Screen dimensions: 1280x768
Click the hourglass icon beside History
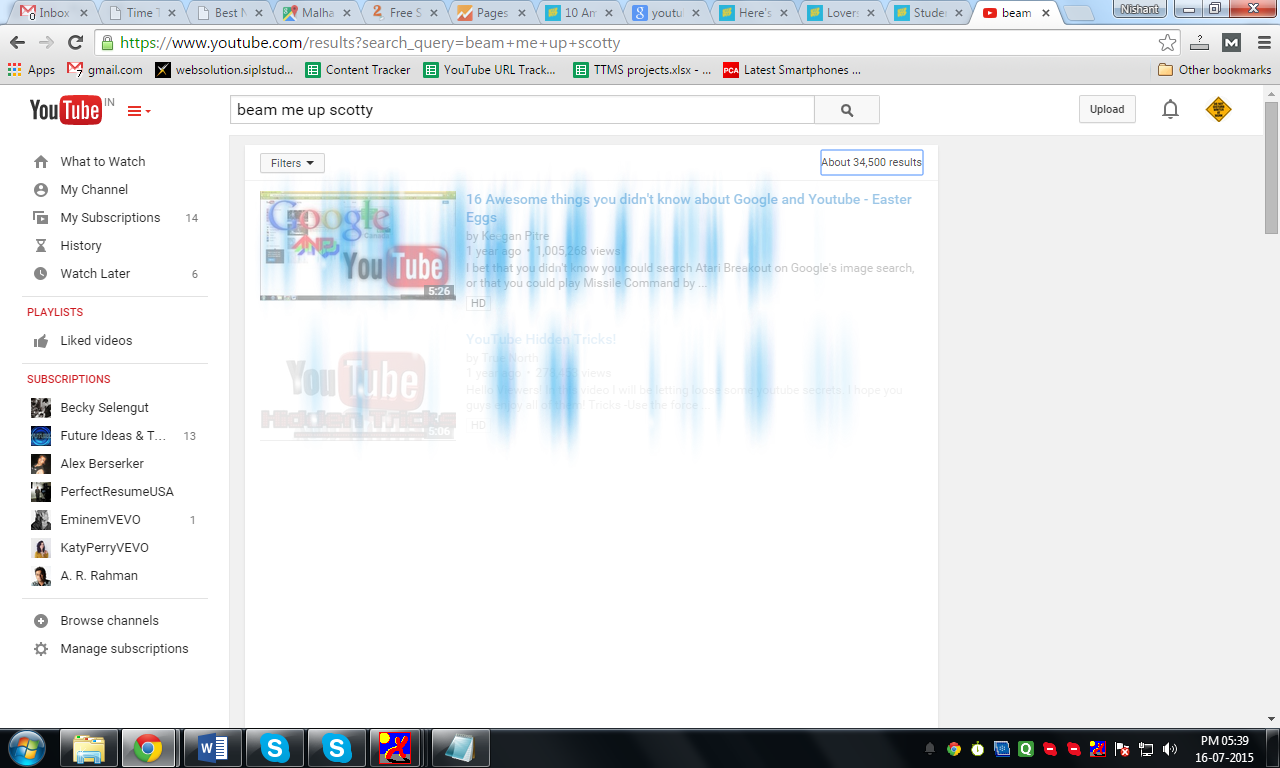(41, 246)
